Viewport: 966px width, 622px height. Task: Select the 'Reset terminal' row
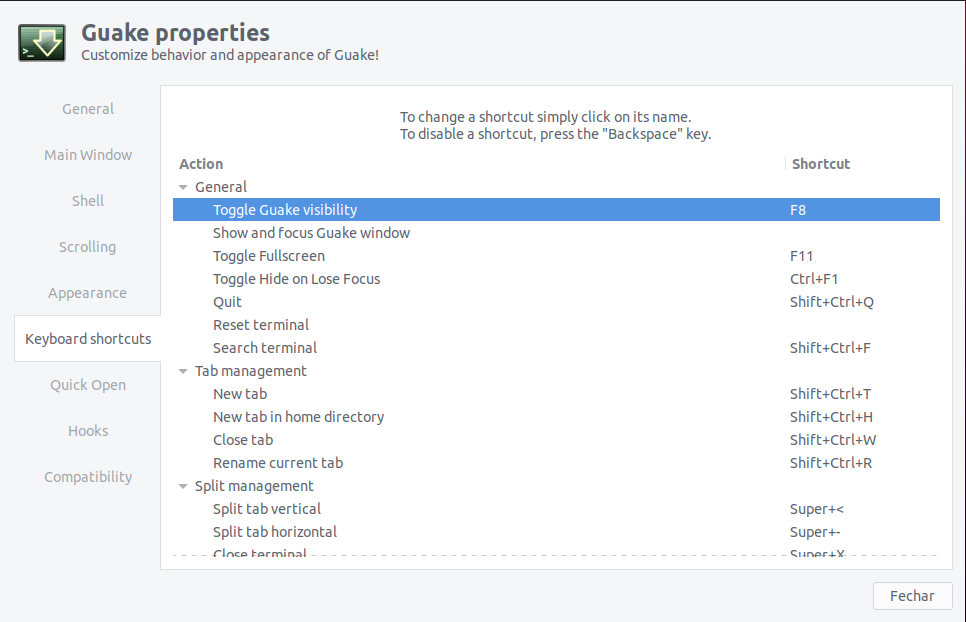click(556, 325)
